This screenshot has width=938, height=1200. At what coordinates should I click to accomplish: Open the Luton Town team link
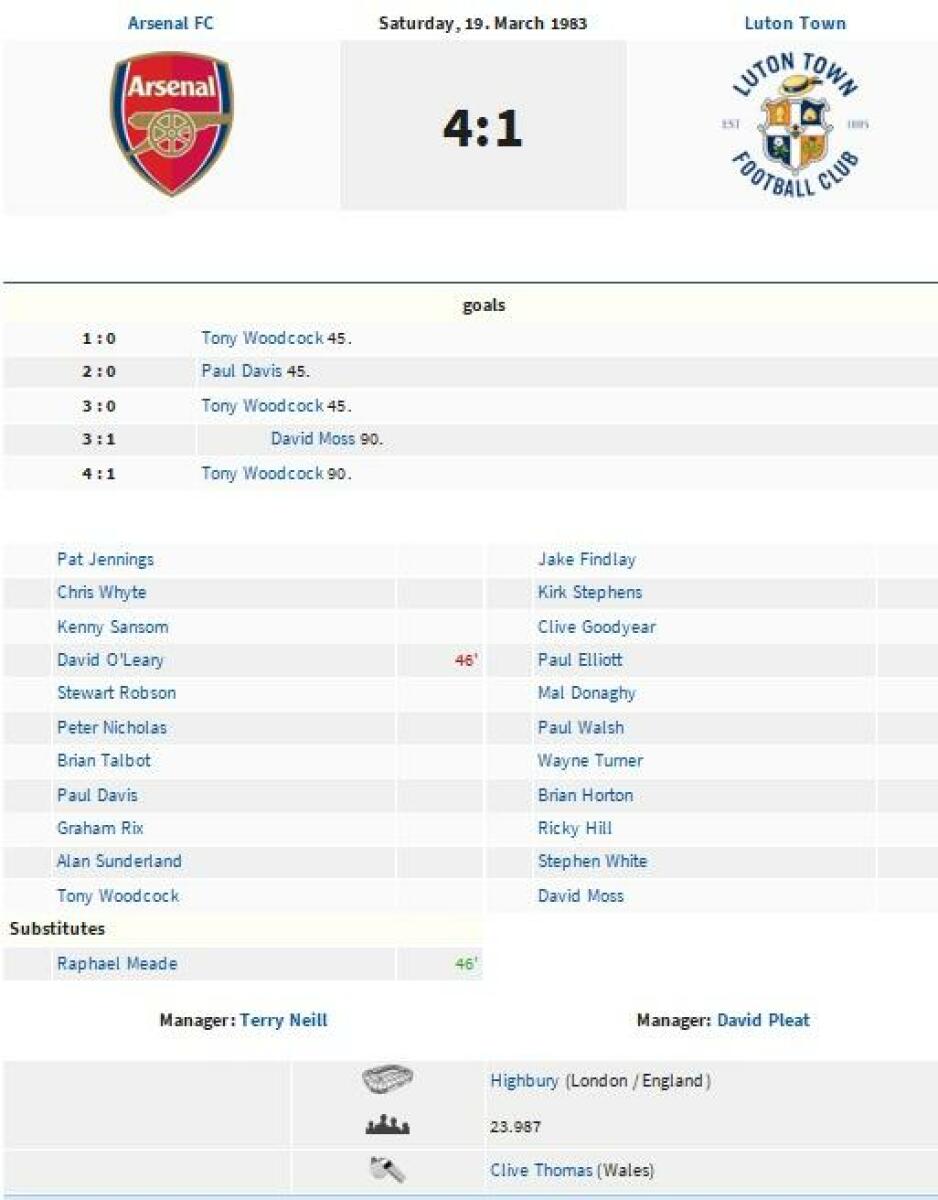click(795, 23)
